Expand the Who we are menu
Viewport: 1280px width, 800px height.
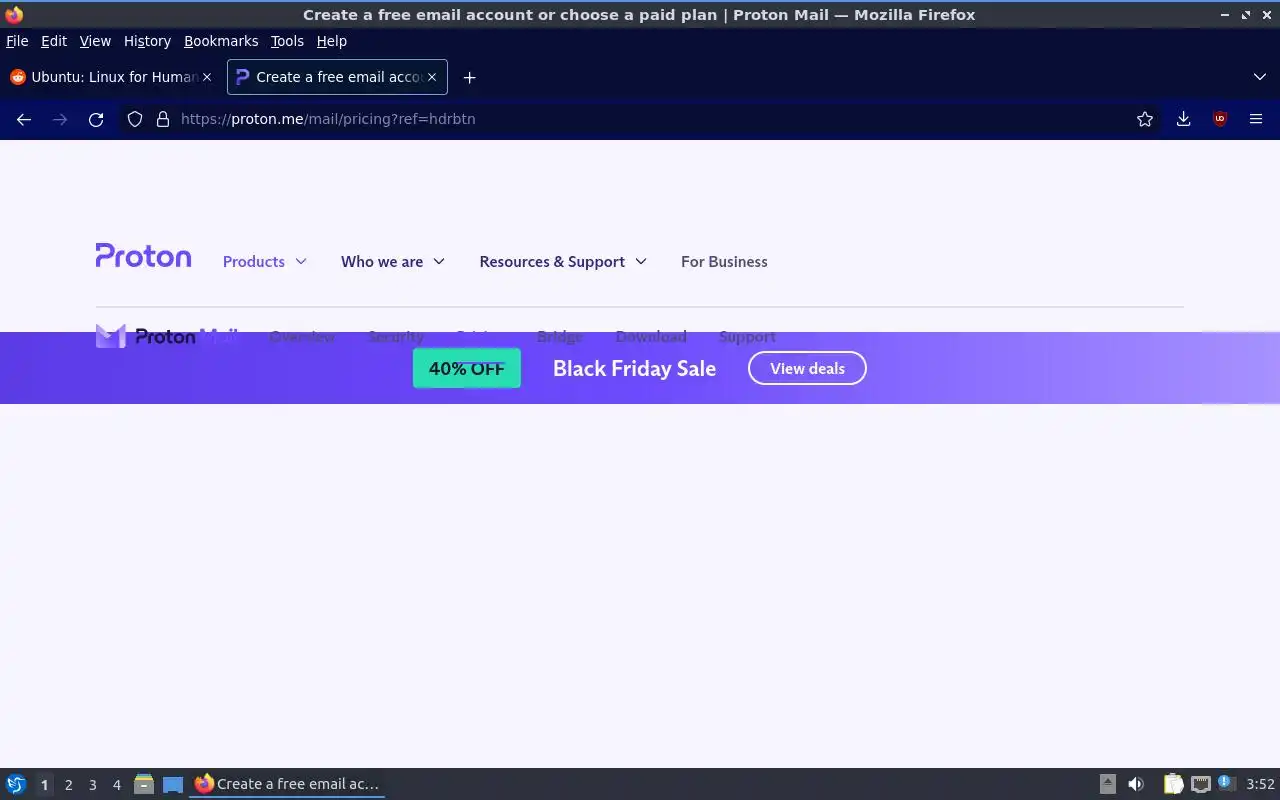click(x=392, y=262)
